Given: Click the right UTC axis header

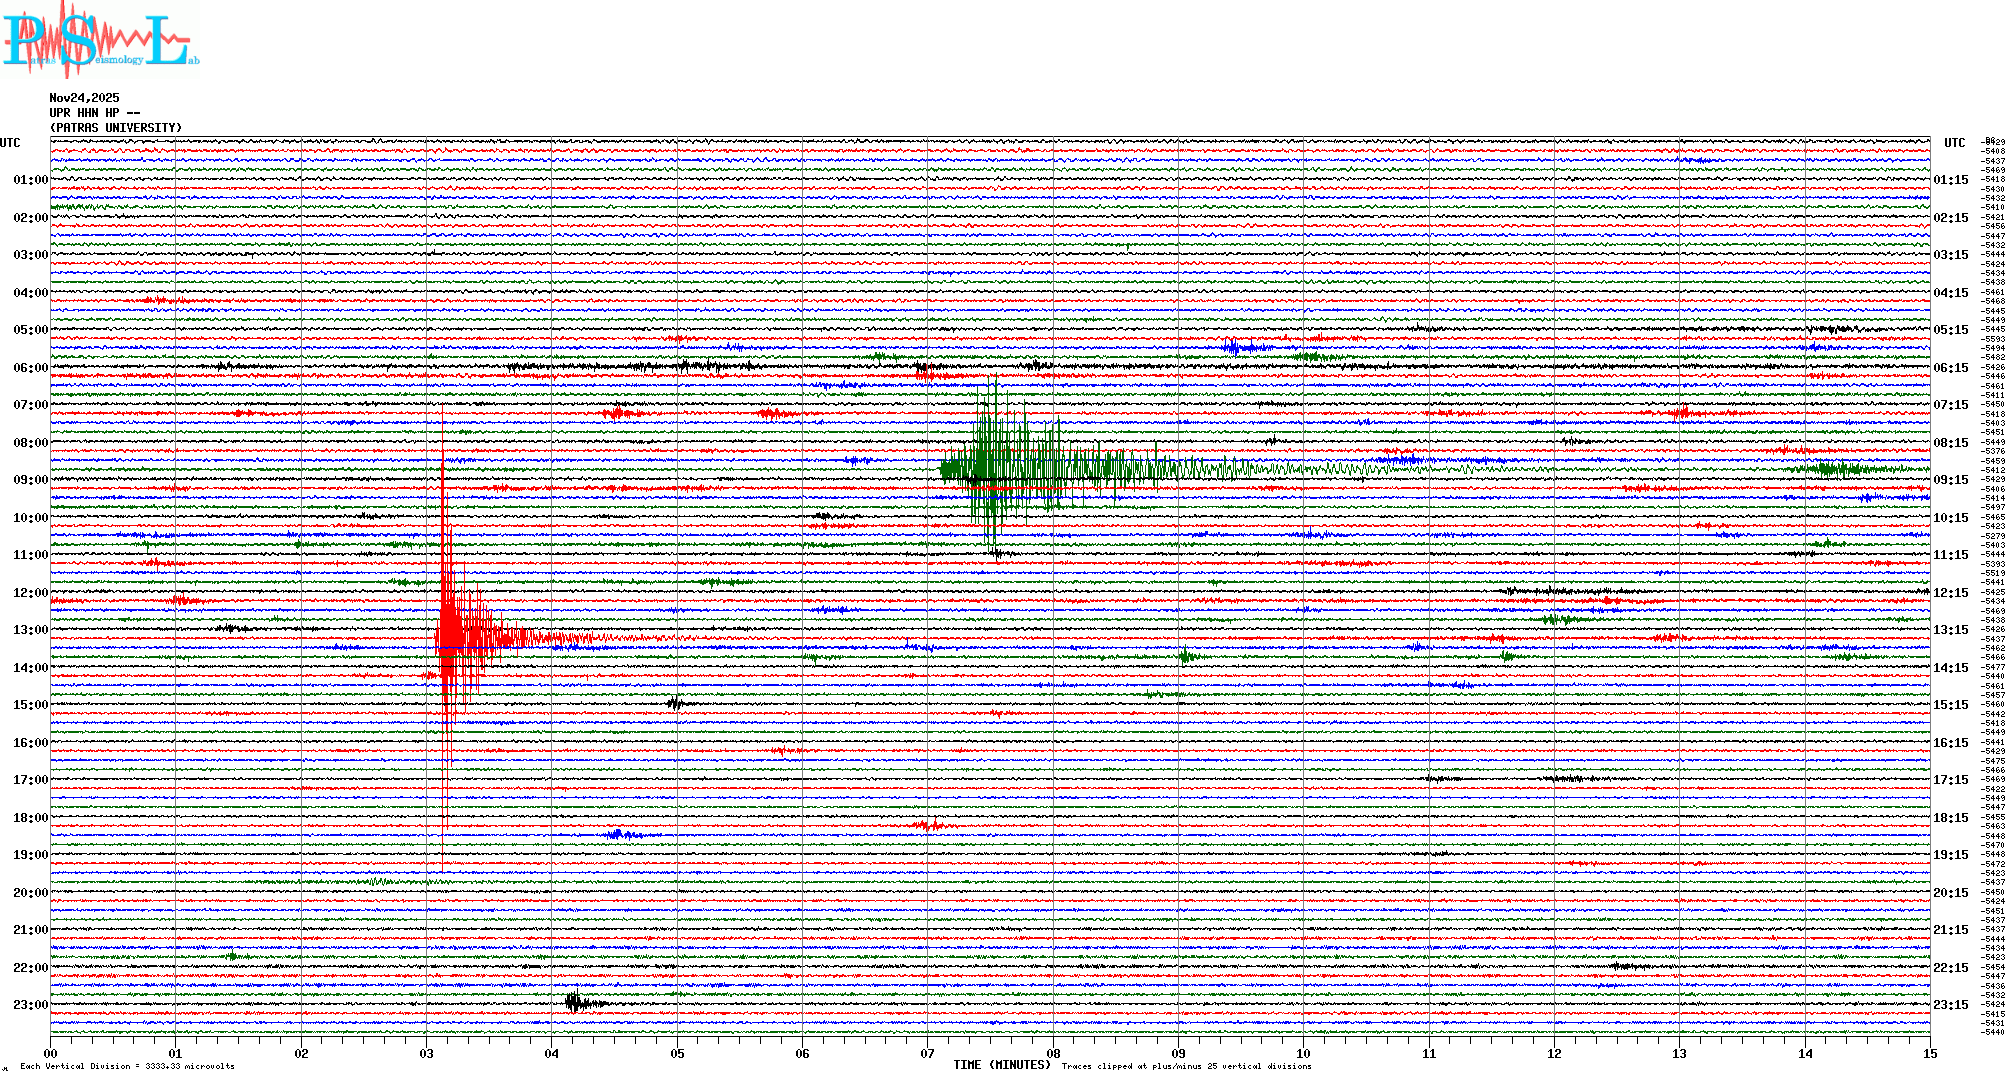Looking at the screenshot, I should [x=1954, y=143].
